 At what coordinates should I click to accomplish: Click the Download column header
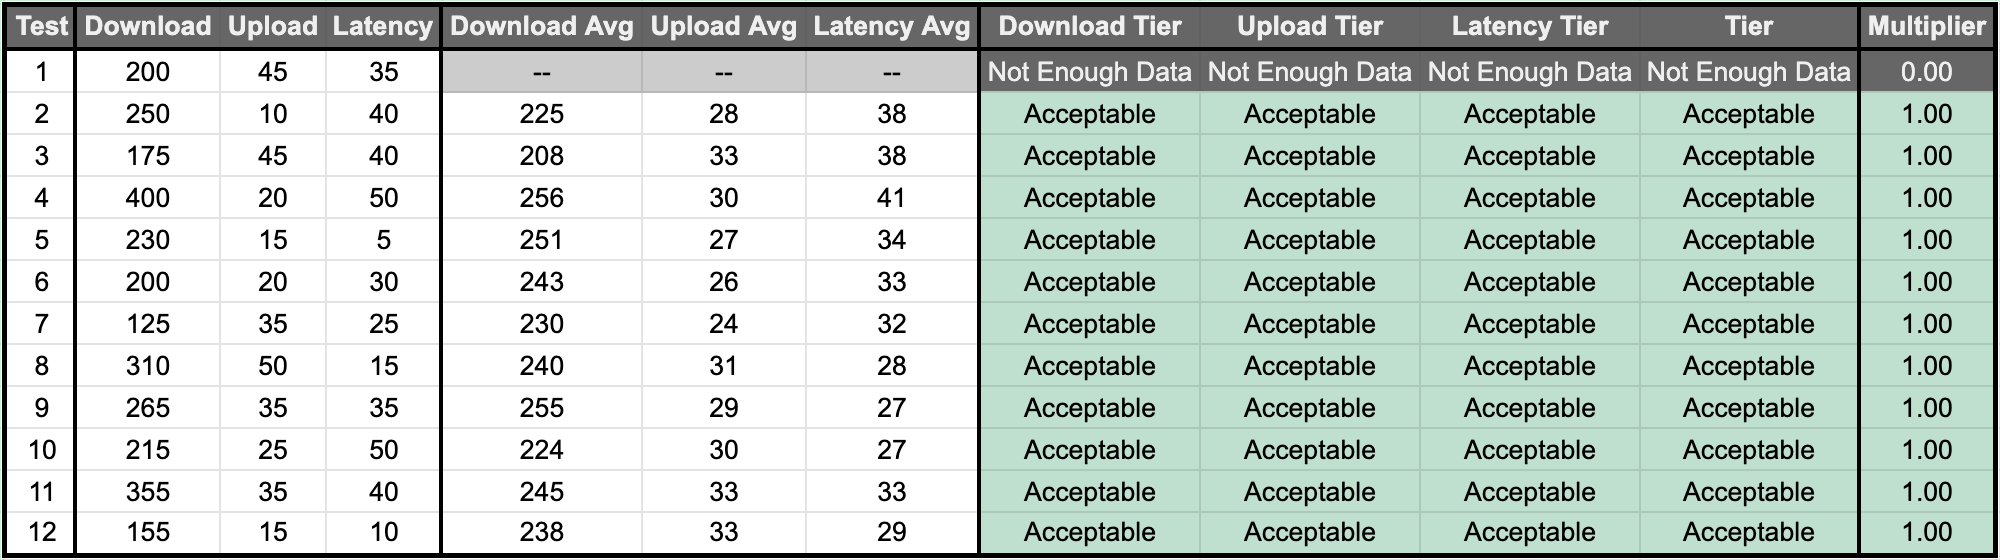148,27
